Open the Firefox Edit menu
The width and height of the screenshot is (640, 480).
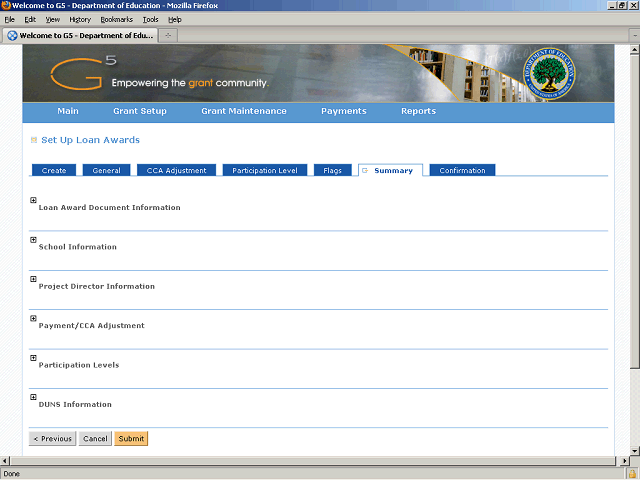pos(30,19)
